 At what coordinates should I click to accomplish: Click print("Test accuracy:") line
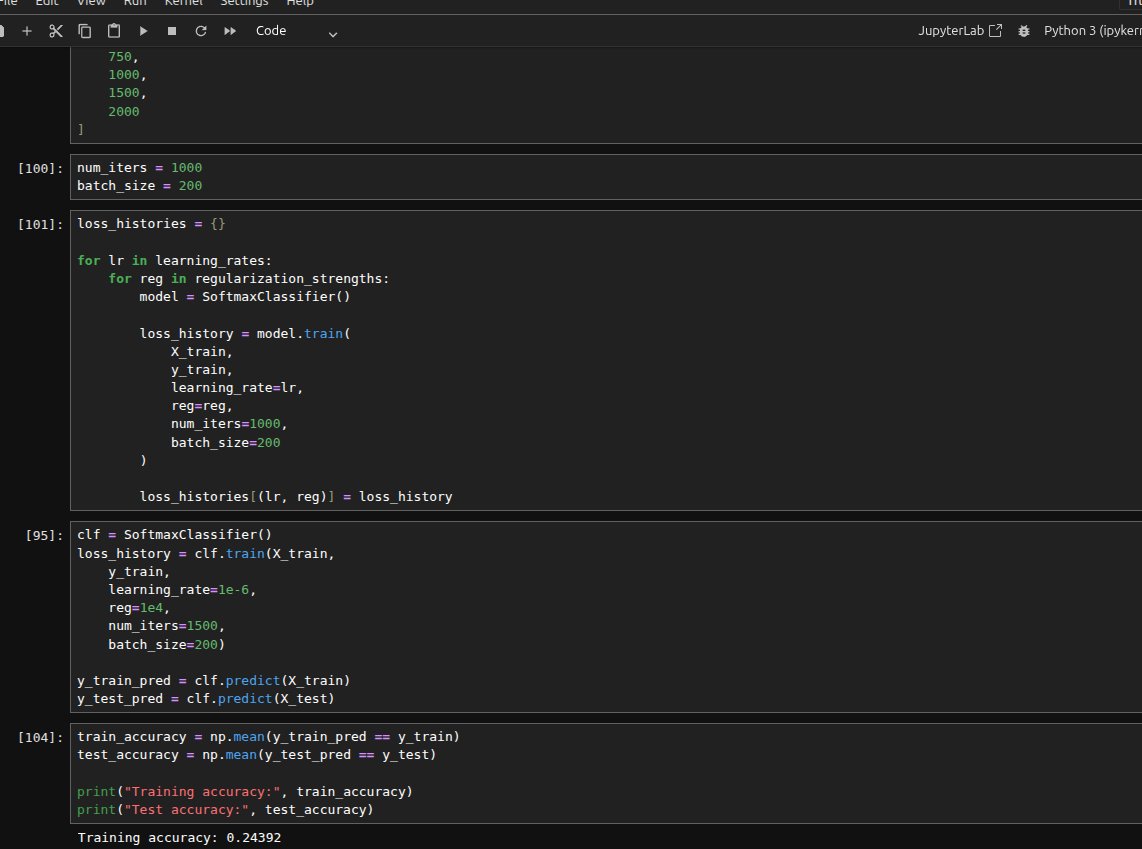225,810
